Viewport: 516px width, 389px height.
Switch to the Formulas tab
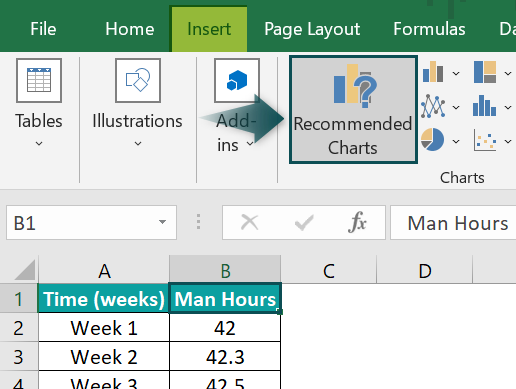click(429, 29)
